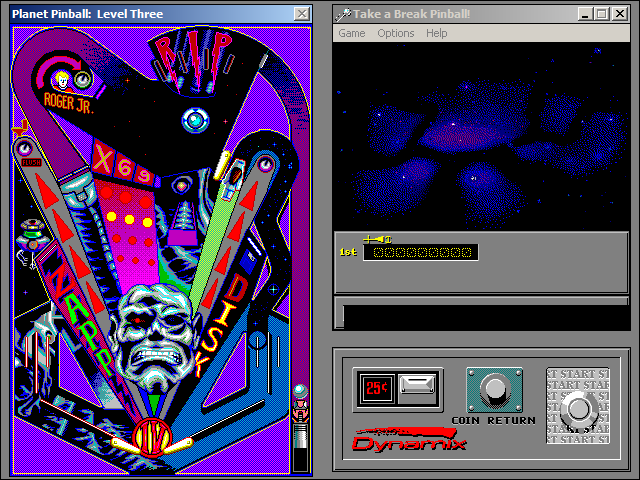Click the 1st player score display
640x480 pixels.
click(x=419, y=252)
